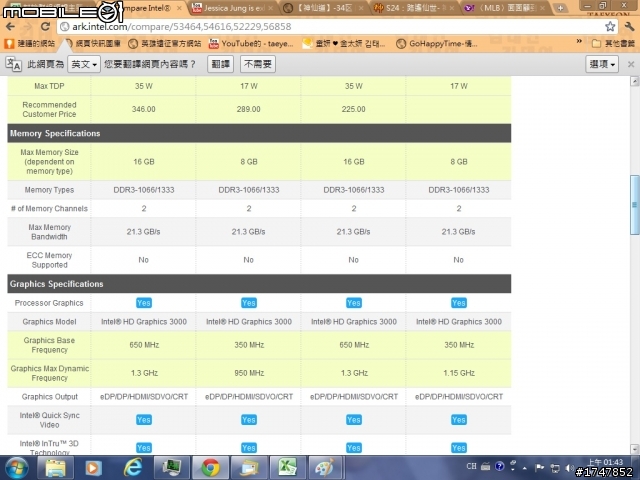Screen dimensions: 640x480
Task: Click the Graphics Output row label
Action: [x=49, y=397]
